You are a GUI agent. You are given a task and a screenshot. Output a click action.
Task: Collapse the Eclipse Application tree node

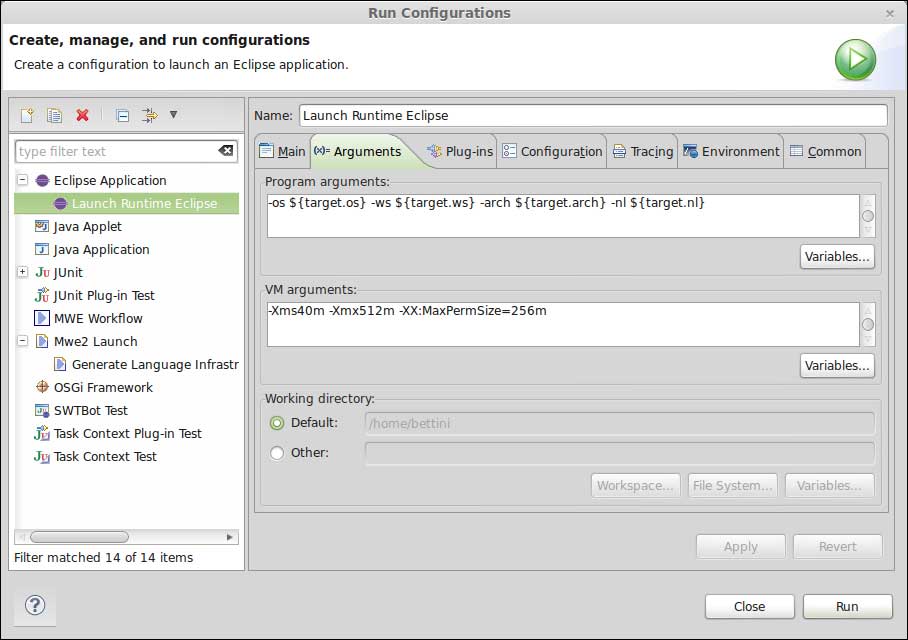(23, 180)
